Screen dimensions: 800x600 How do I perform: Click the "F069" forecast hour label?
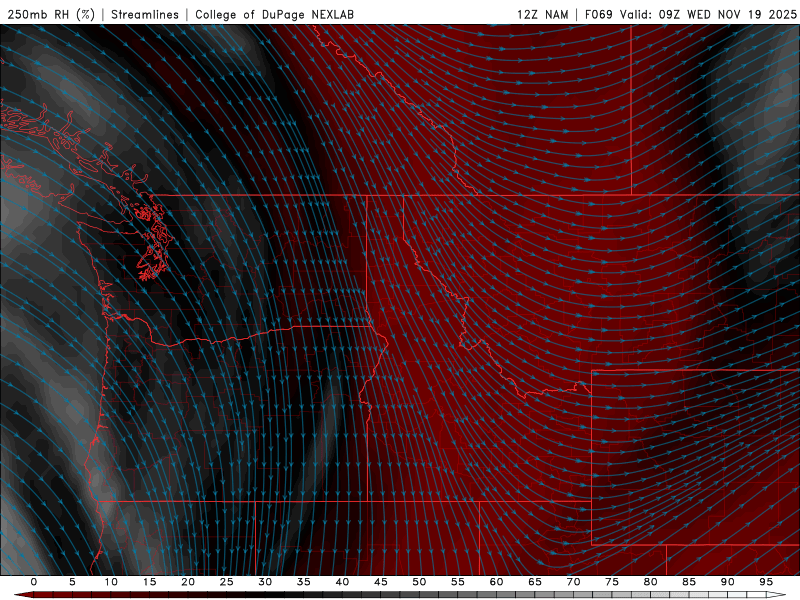598,14
